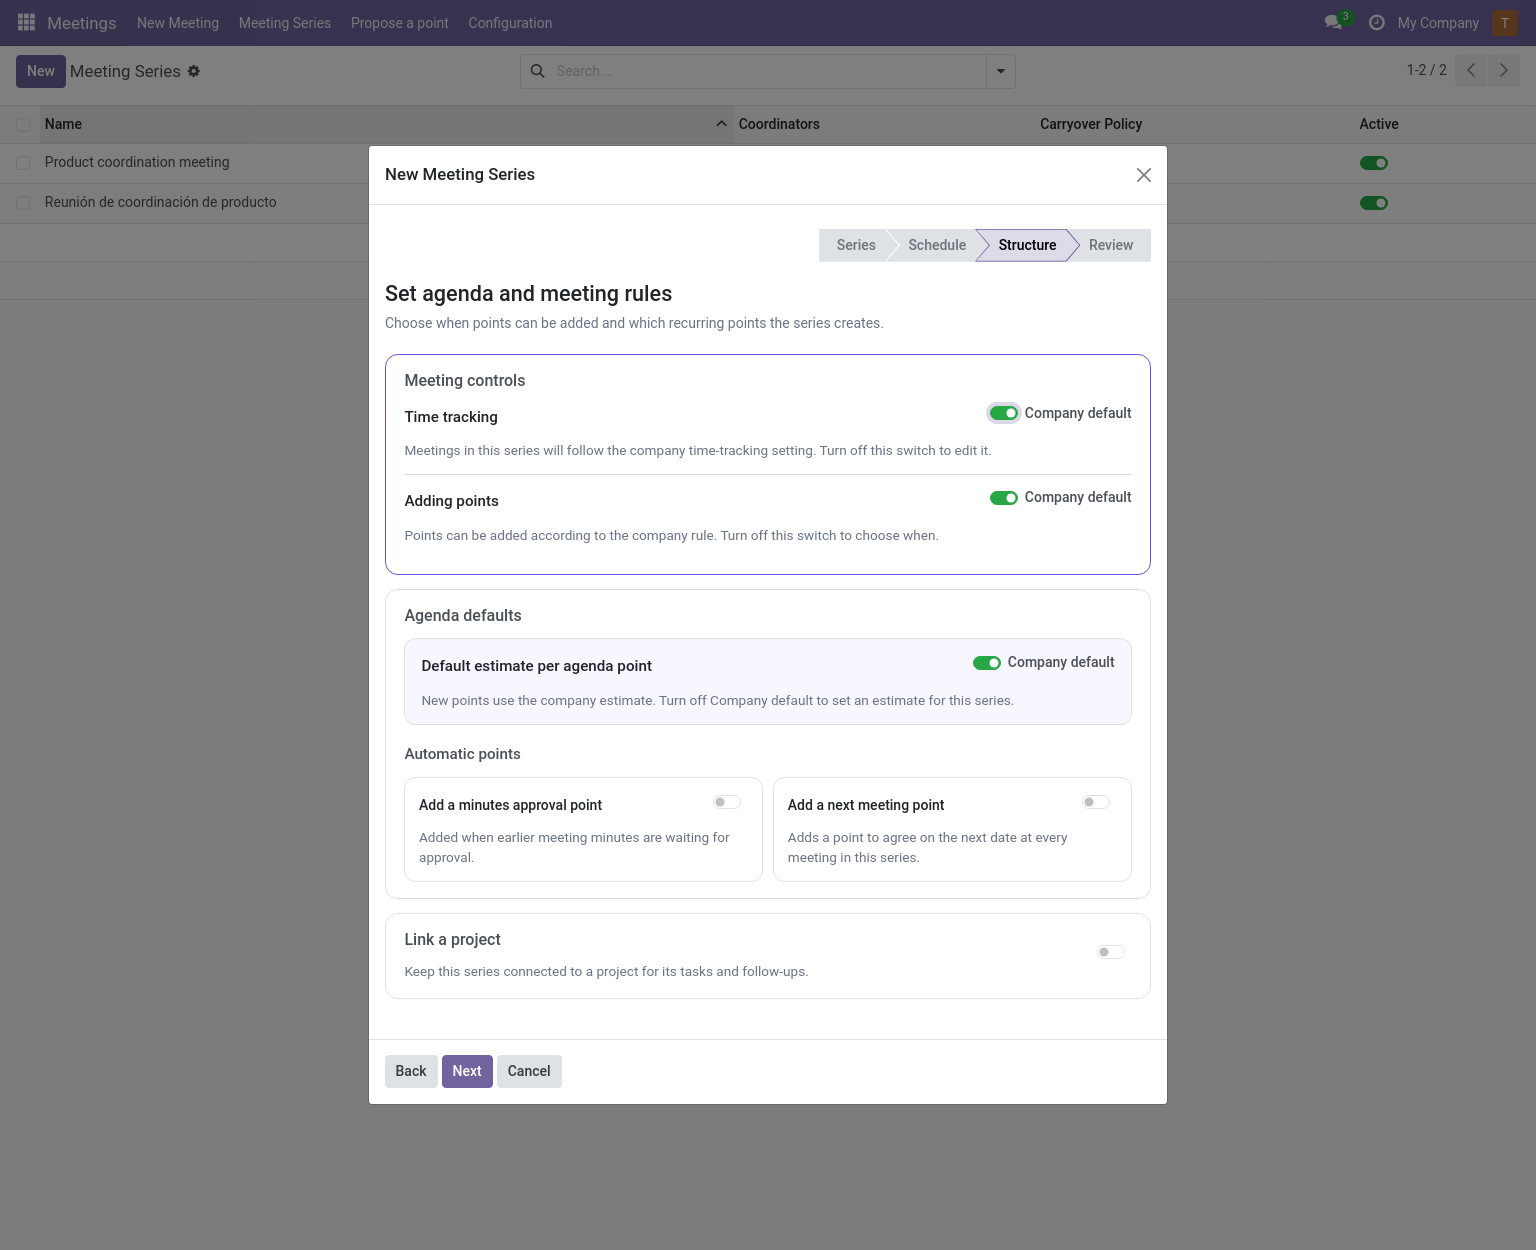Open the My Company switcher

pos(1438,23)
